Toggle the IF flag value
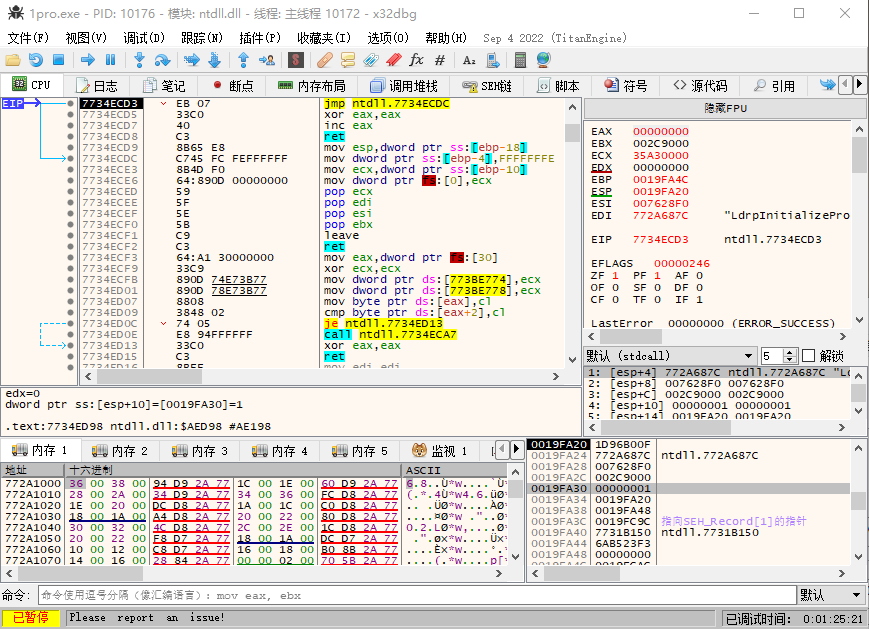The width and height of the screenshot is (869, 629). click(699, 299)
